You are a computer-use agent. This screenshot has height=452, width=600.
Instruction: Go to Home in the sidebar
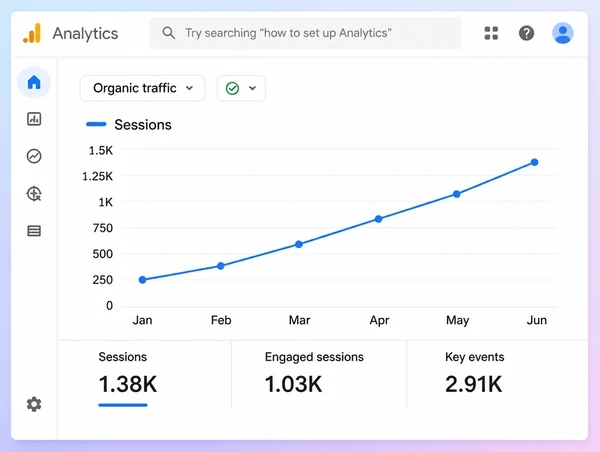(x=34, y=82)
